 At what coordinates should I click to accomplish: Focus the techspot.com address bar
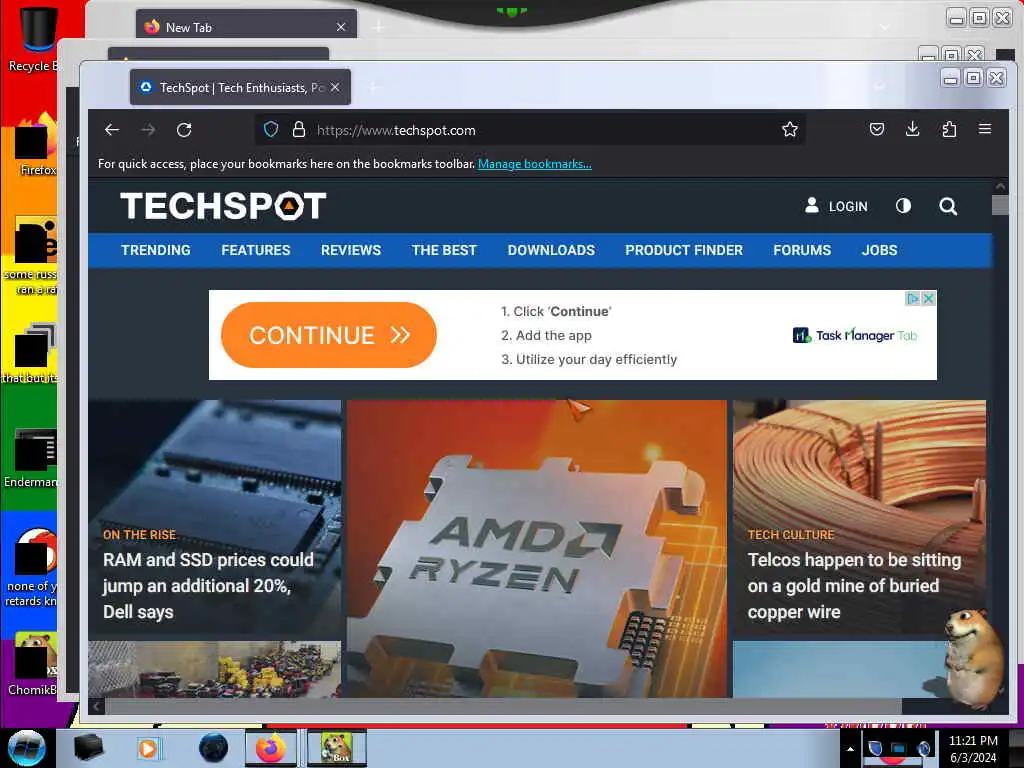pos(529,130)
